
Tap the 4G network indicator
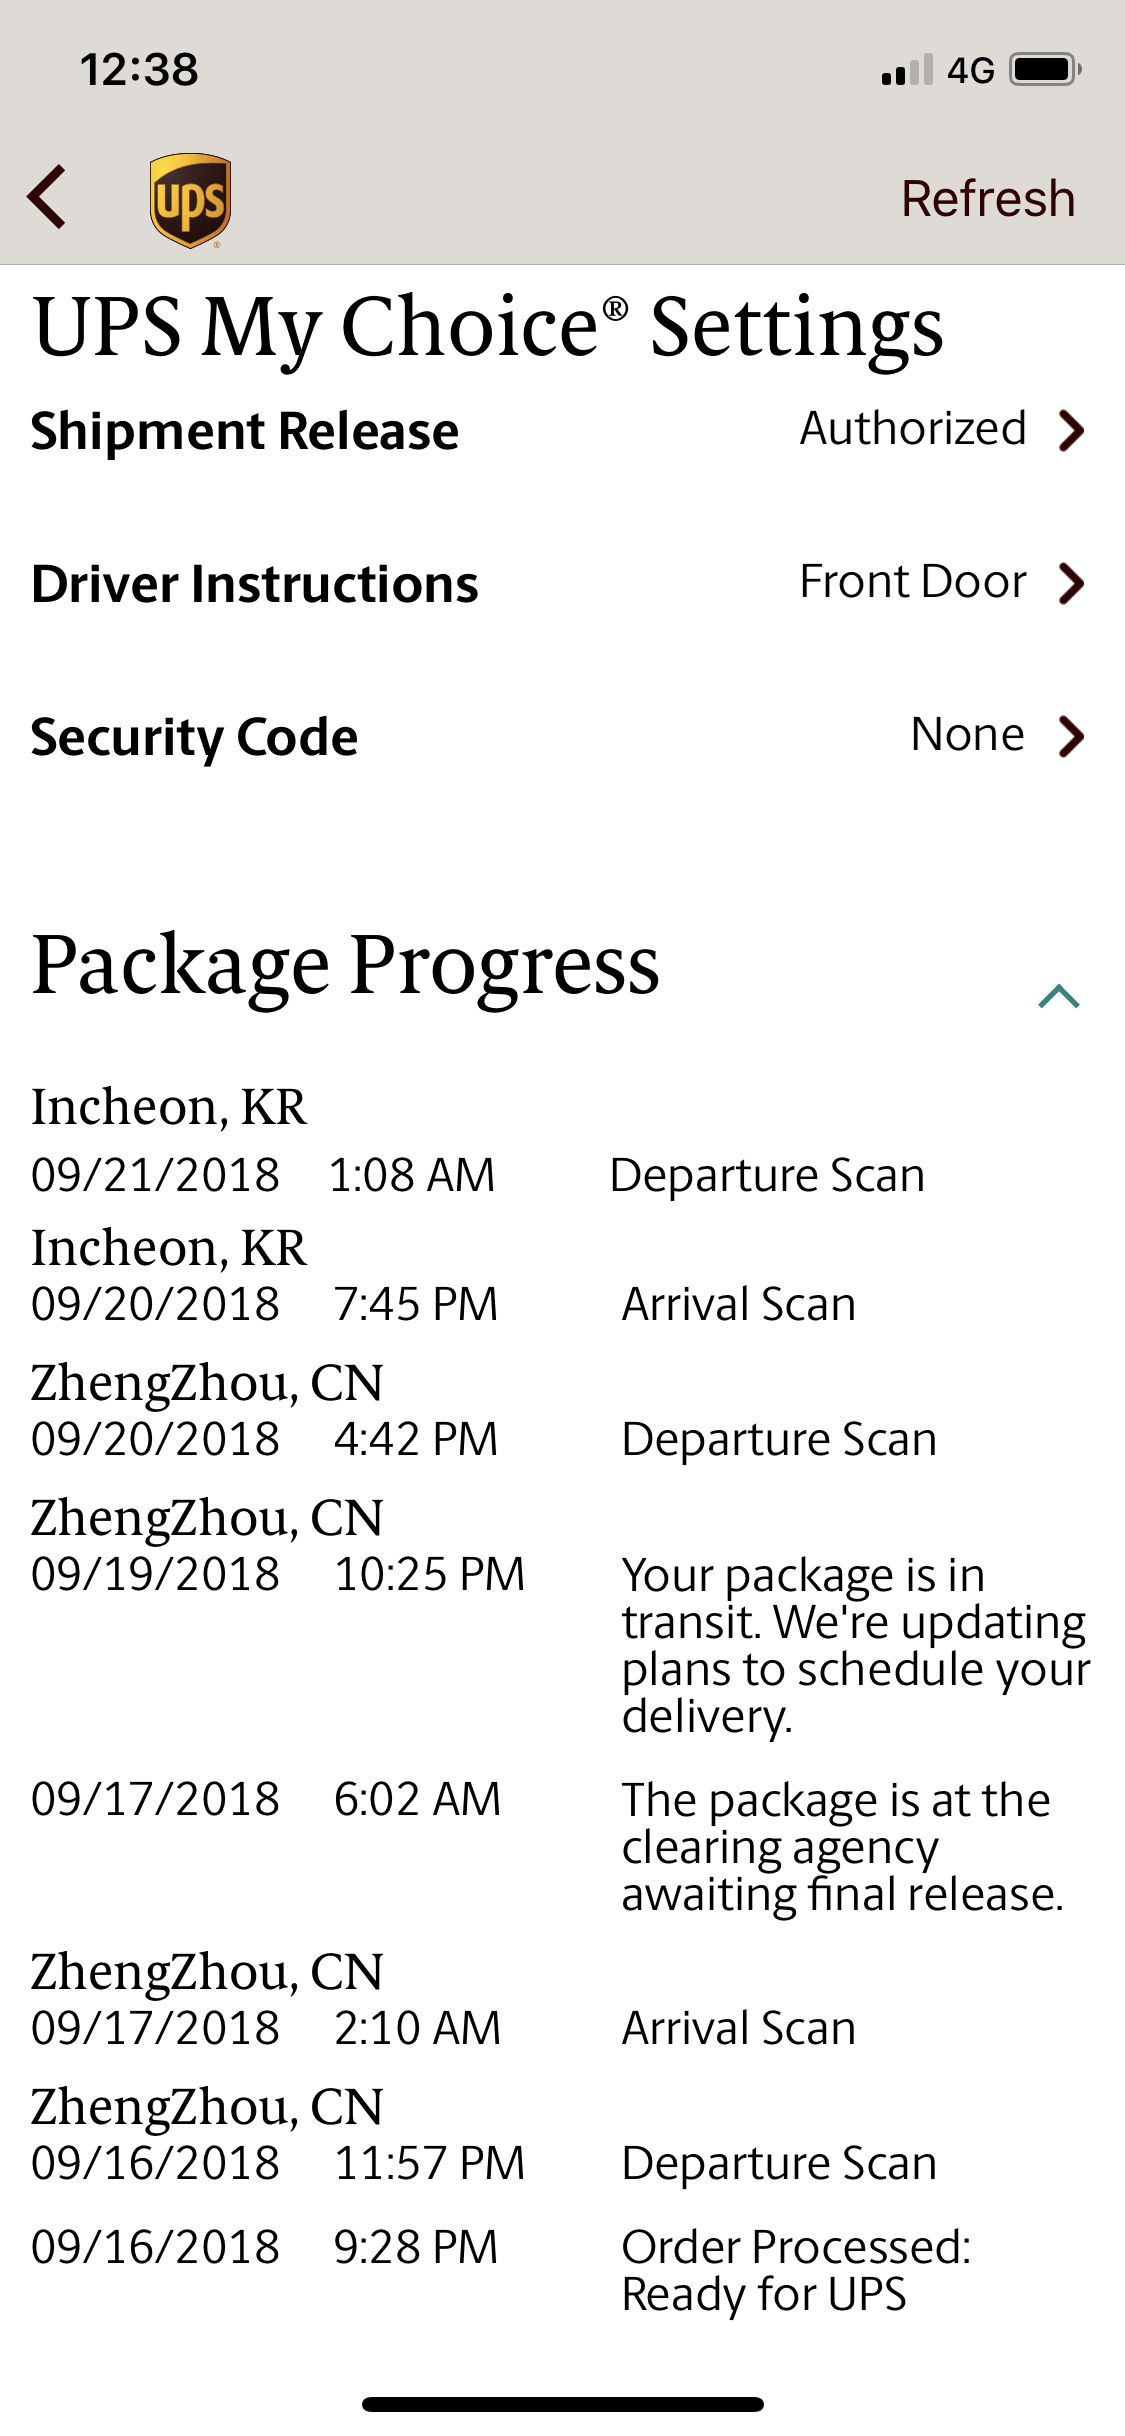971,71
